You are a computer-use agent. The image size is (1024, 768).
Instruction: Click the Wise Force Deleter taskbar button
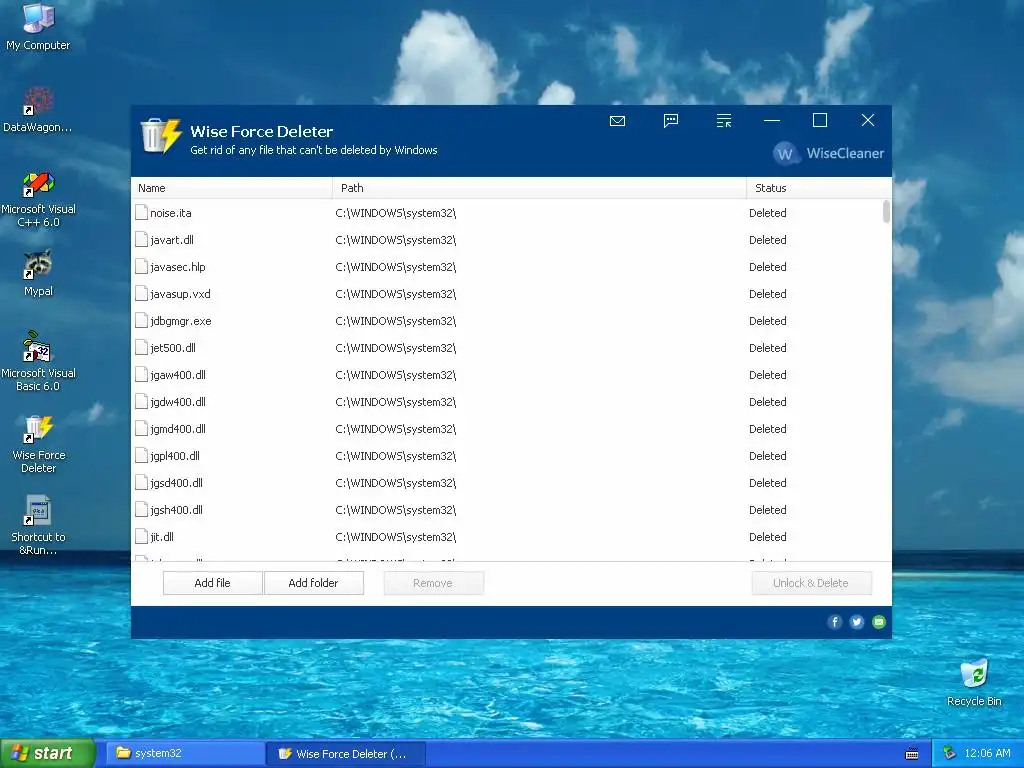tap(346, 754)
